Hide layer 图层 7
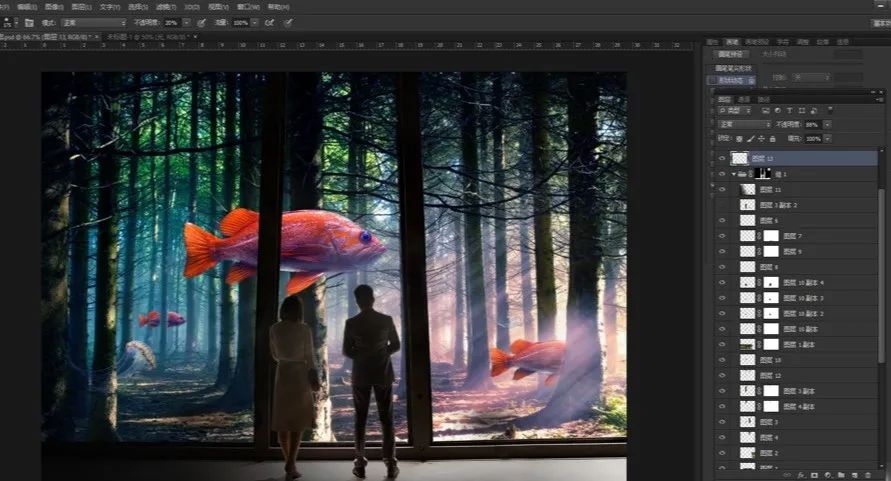This screenshot has width=891, height=481. pyautogui.click(x=722, y=236)
